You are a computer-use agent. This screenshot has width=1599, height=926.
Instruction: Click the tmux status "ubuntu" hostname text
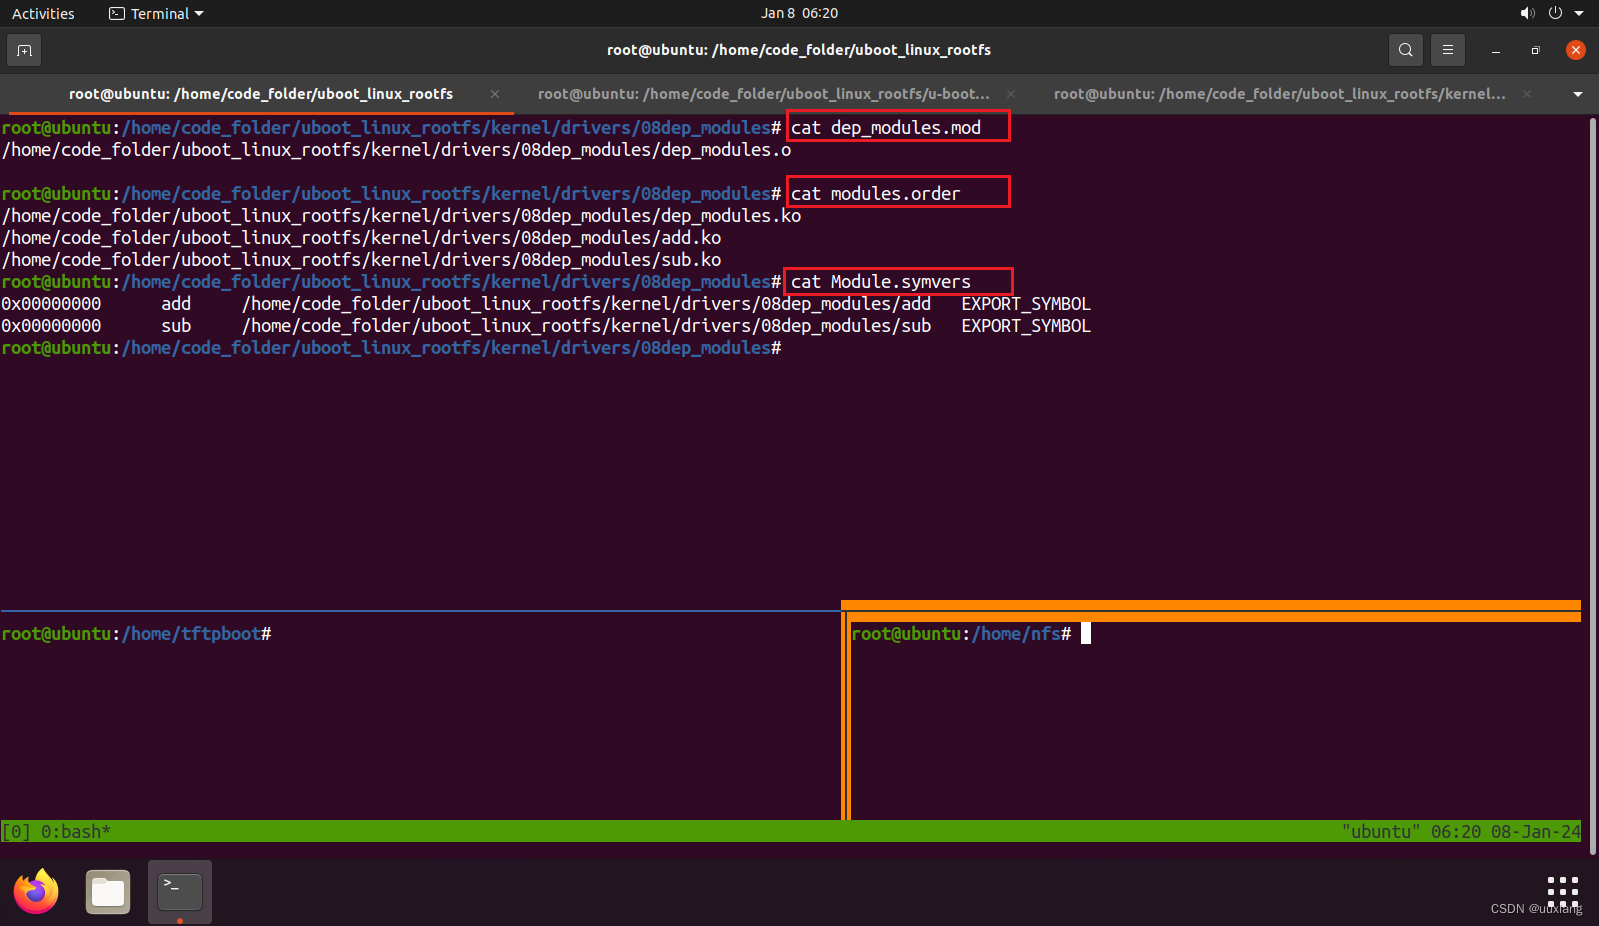tap(1381, 831)
